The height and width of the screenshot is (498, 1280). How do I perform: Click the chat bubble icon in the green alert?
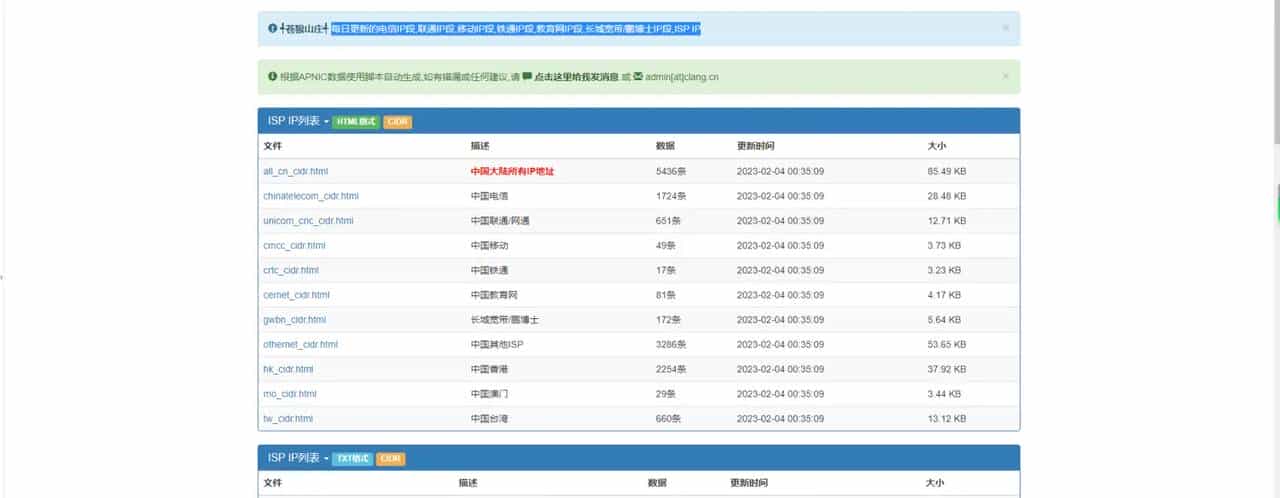(527, 76)
